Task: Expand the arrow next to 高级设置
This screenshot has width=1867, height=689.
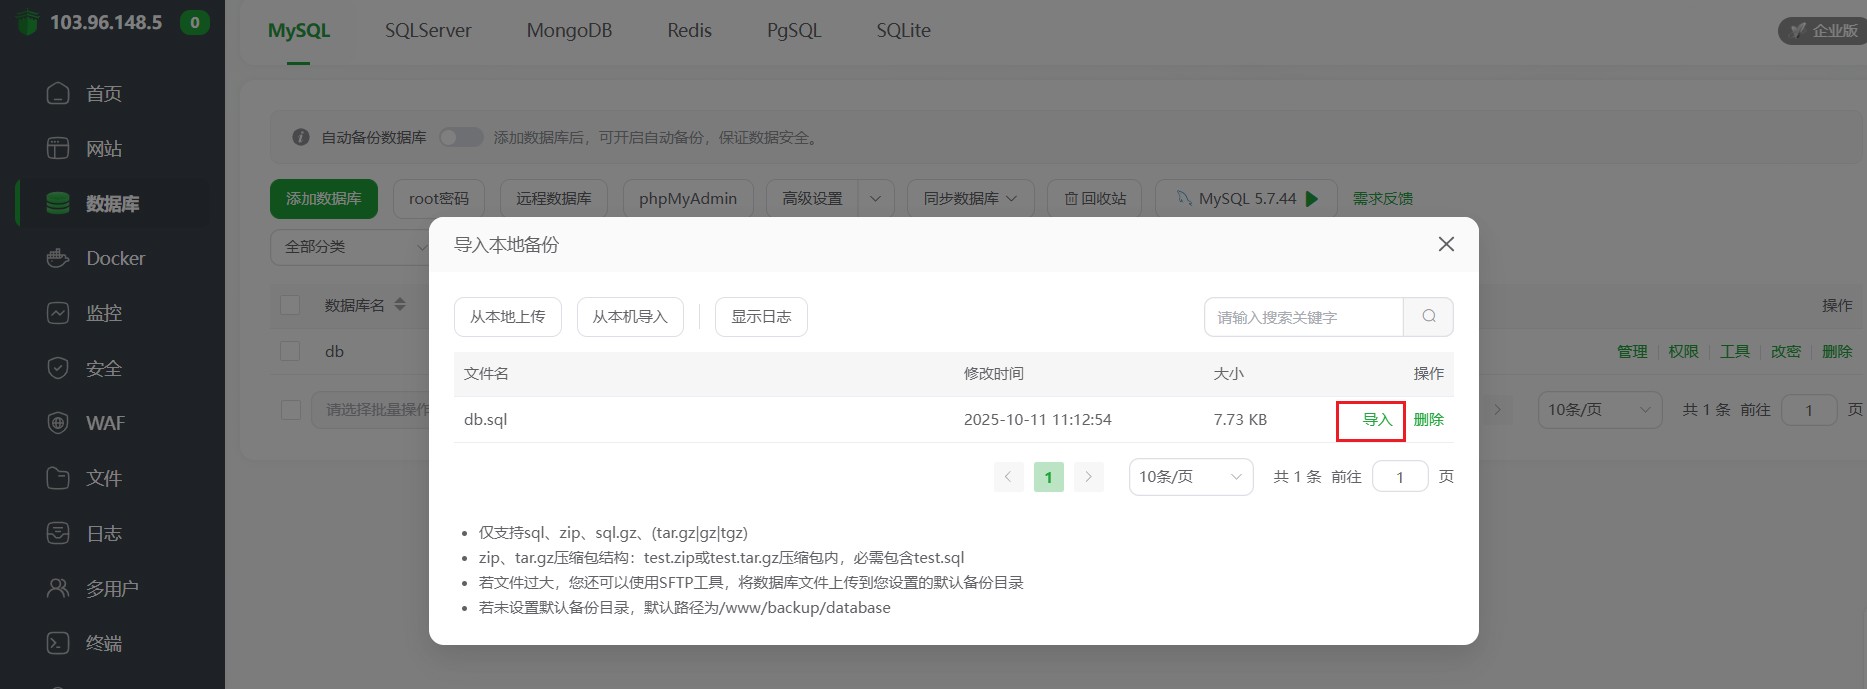Action: pos(876,199)
